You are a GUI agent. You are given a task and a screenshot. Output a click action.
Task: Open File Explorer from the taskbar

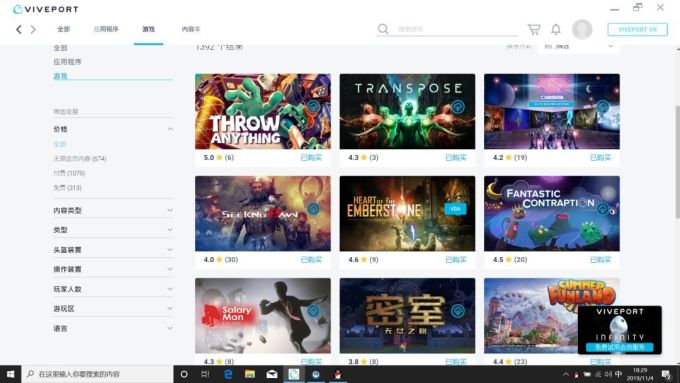[x=250, y=374]
